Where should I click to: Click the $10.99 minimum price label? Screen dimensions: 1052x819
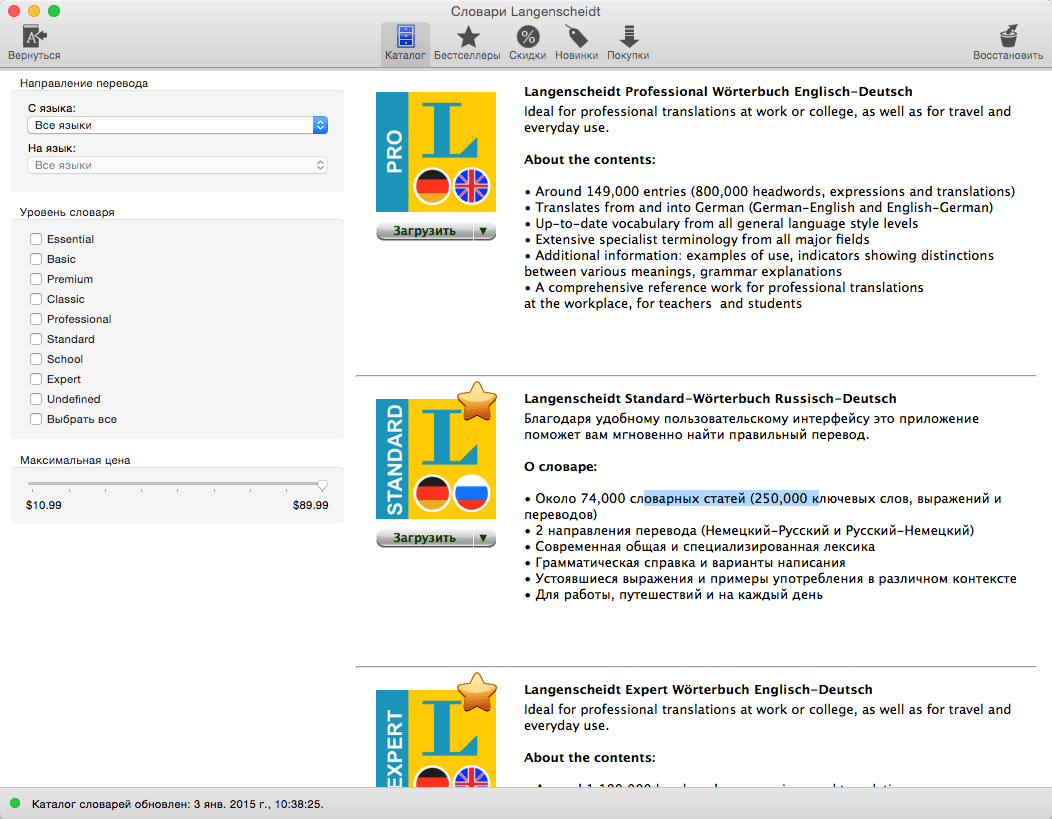coord(44,505)
